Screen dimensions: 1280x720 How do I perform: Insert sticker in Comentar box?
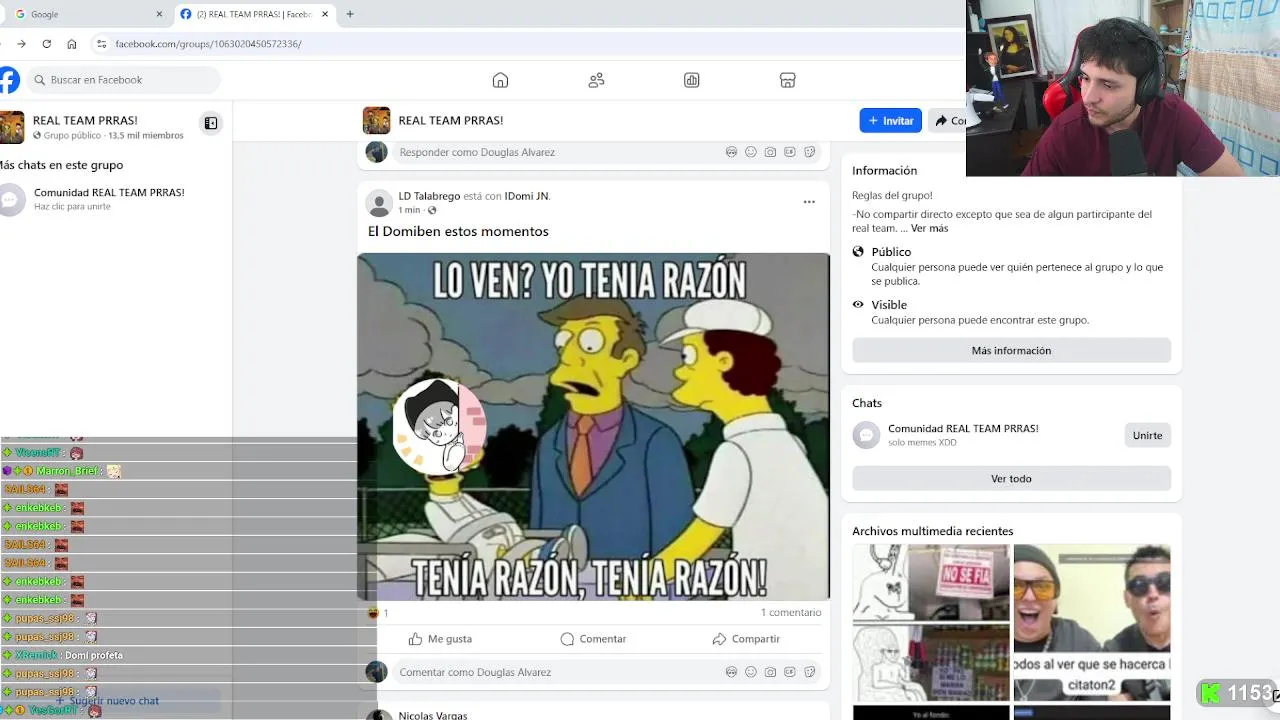click(x=809, y=672)
